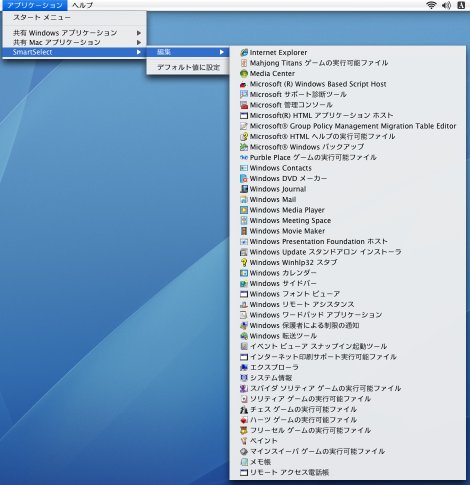Screen dimensions: 470x485
Task: Choose Group Policy Management Migration Table Editor
Action: point(348,126)
